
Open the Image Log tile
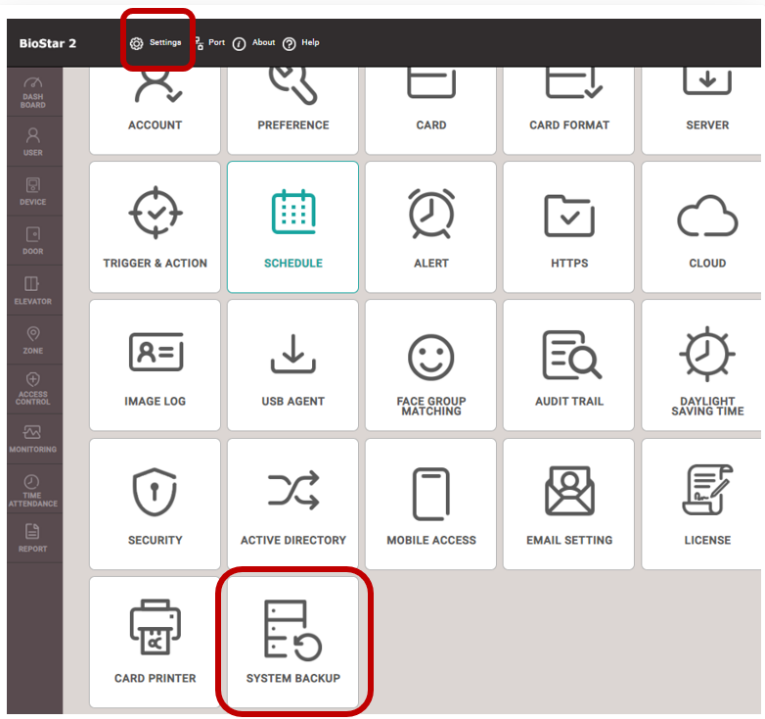tap(155, 365)
